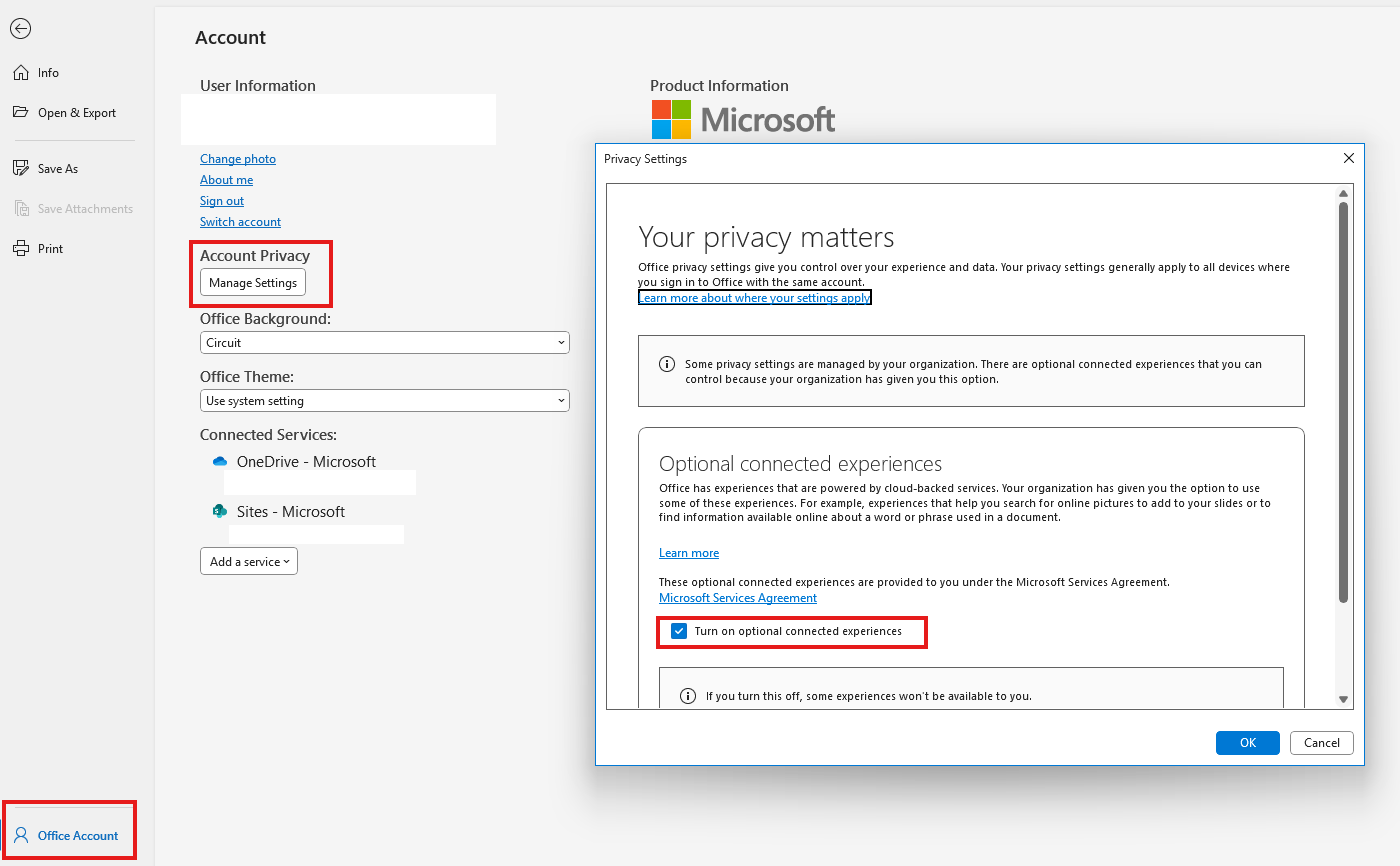Screen dimensions: 1400x866
Task: Click the 'Your privacy matters' heading
Action: [767, 237]
